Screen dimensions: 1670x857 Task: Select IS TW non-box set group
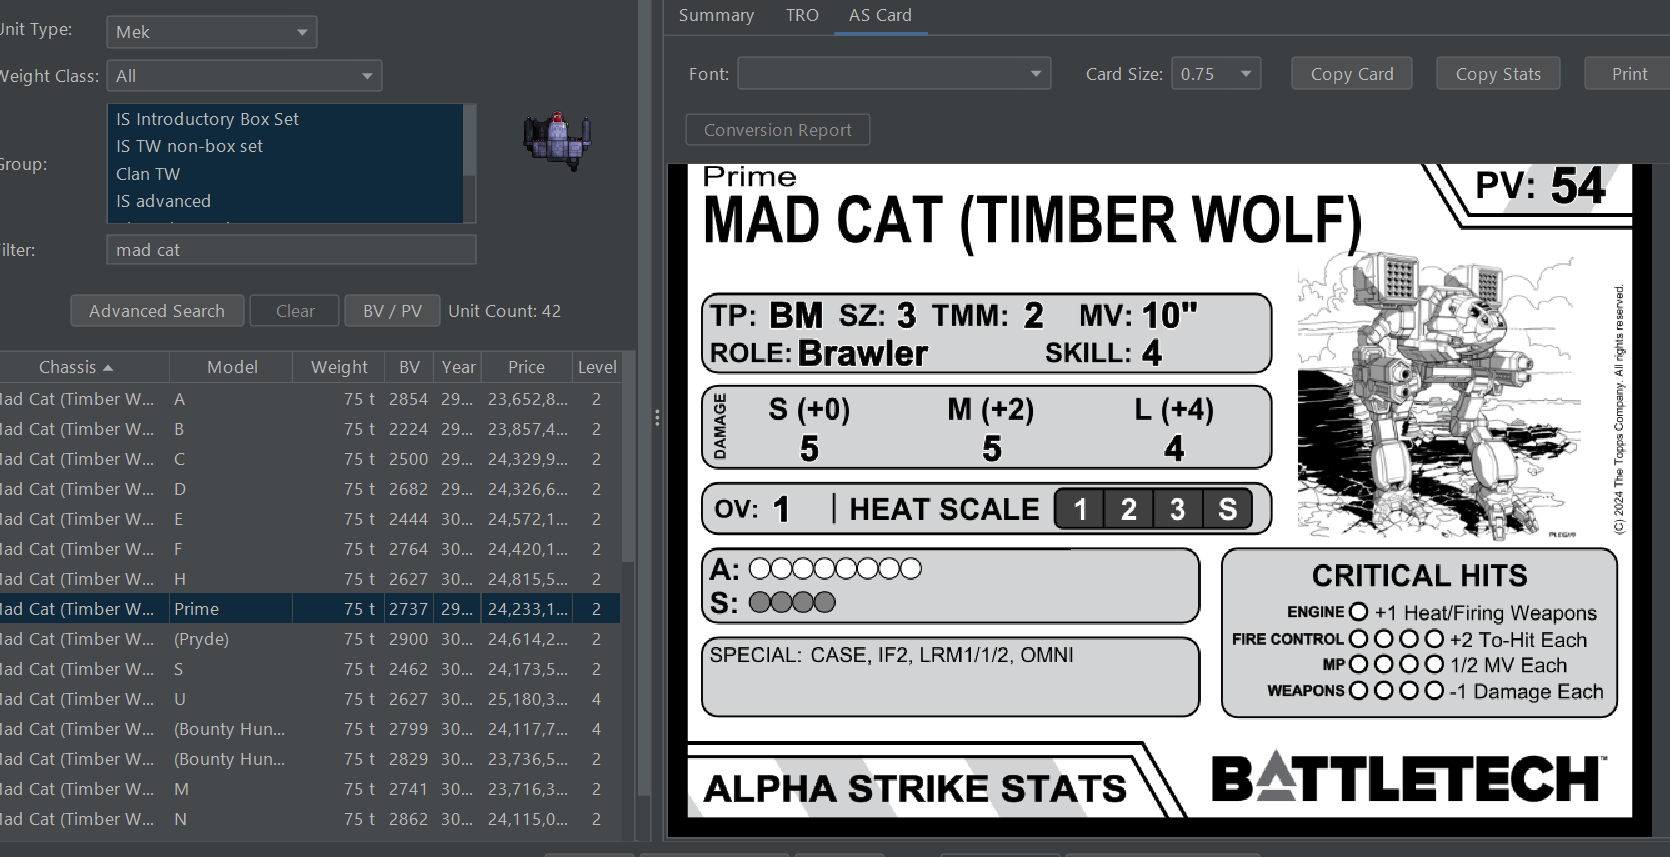click(285, 146)
